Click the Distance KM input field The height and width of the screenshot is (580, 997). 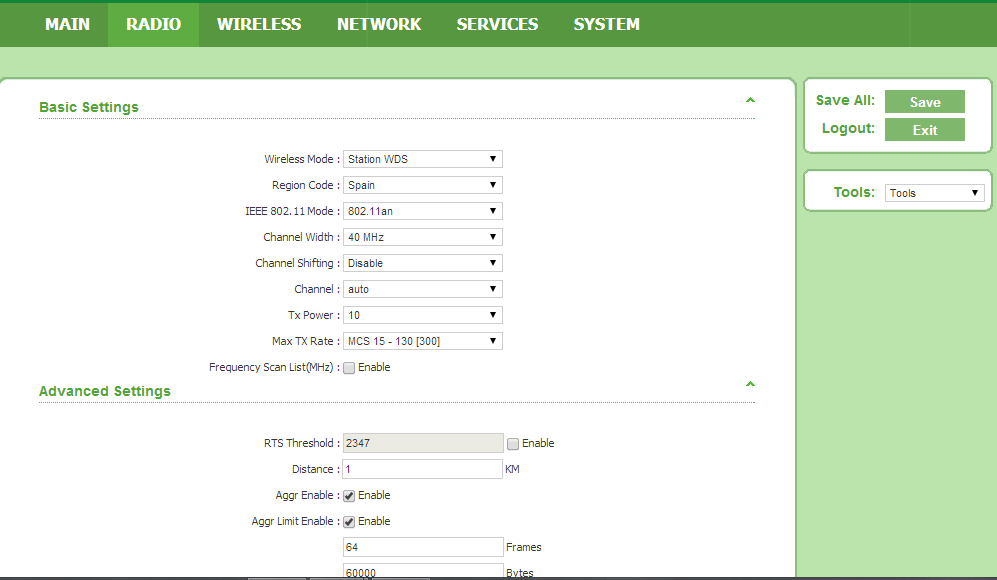coord(422,469)
